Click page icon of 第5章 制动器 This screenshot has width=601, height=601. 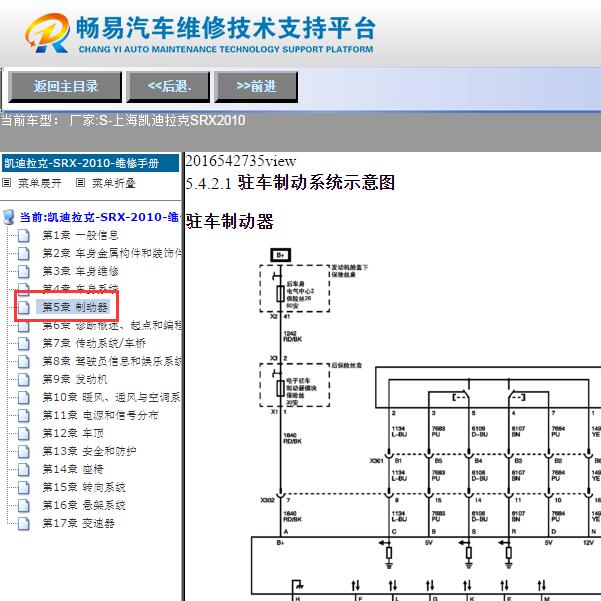(24, 307)
